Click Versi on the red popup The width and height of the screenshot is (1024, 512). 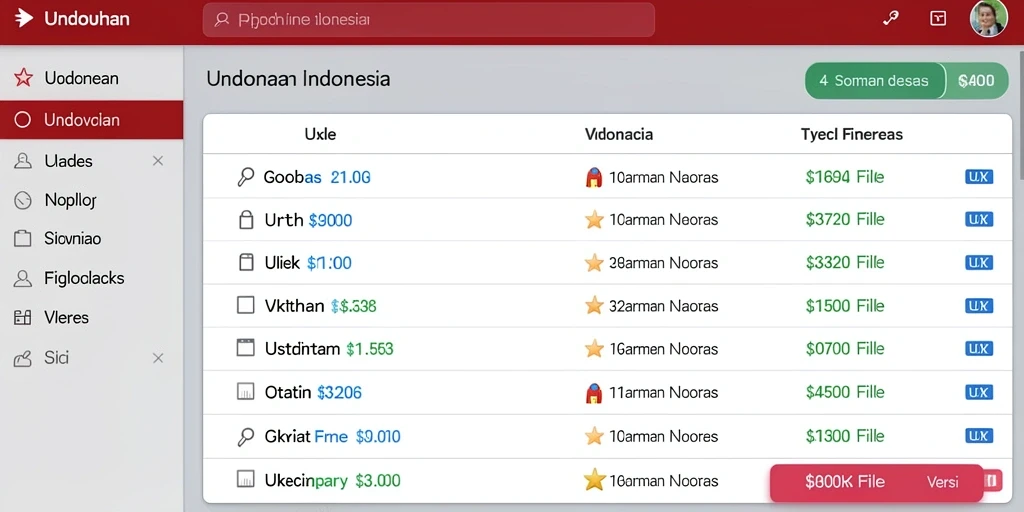[942, 483]
